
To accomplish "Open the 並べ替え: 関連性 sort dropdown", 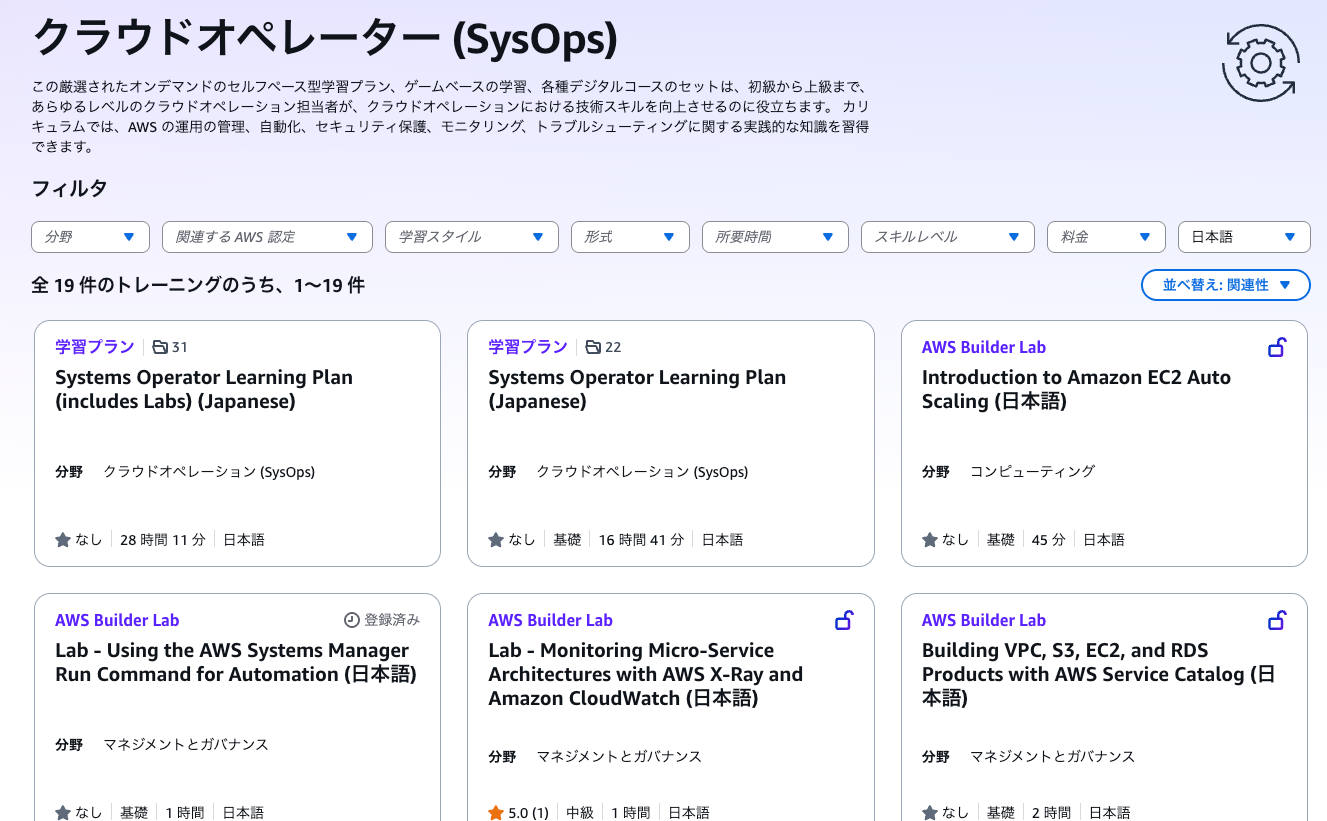I will (1226, 285).
